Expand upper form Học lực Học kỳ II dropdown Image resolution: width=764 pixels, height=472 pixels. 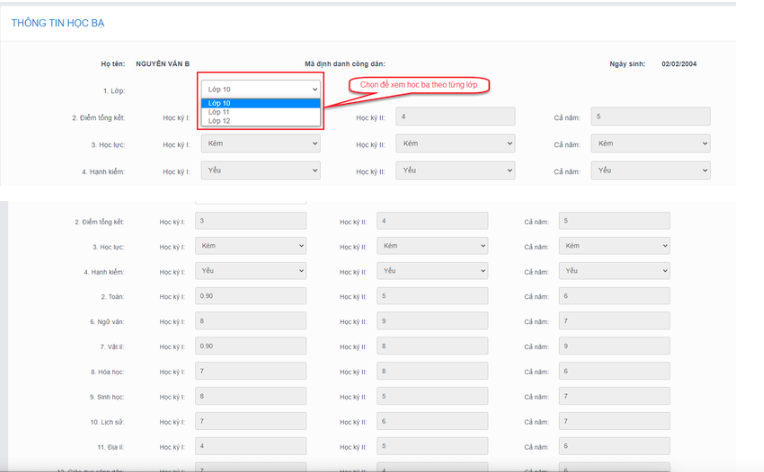pos(455,144)
